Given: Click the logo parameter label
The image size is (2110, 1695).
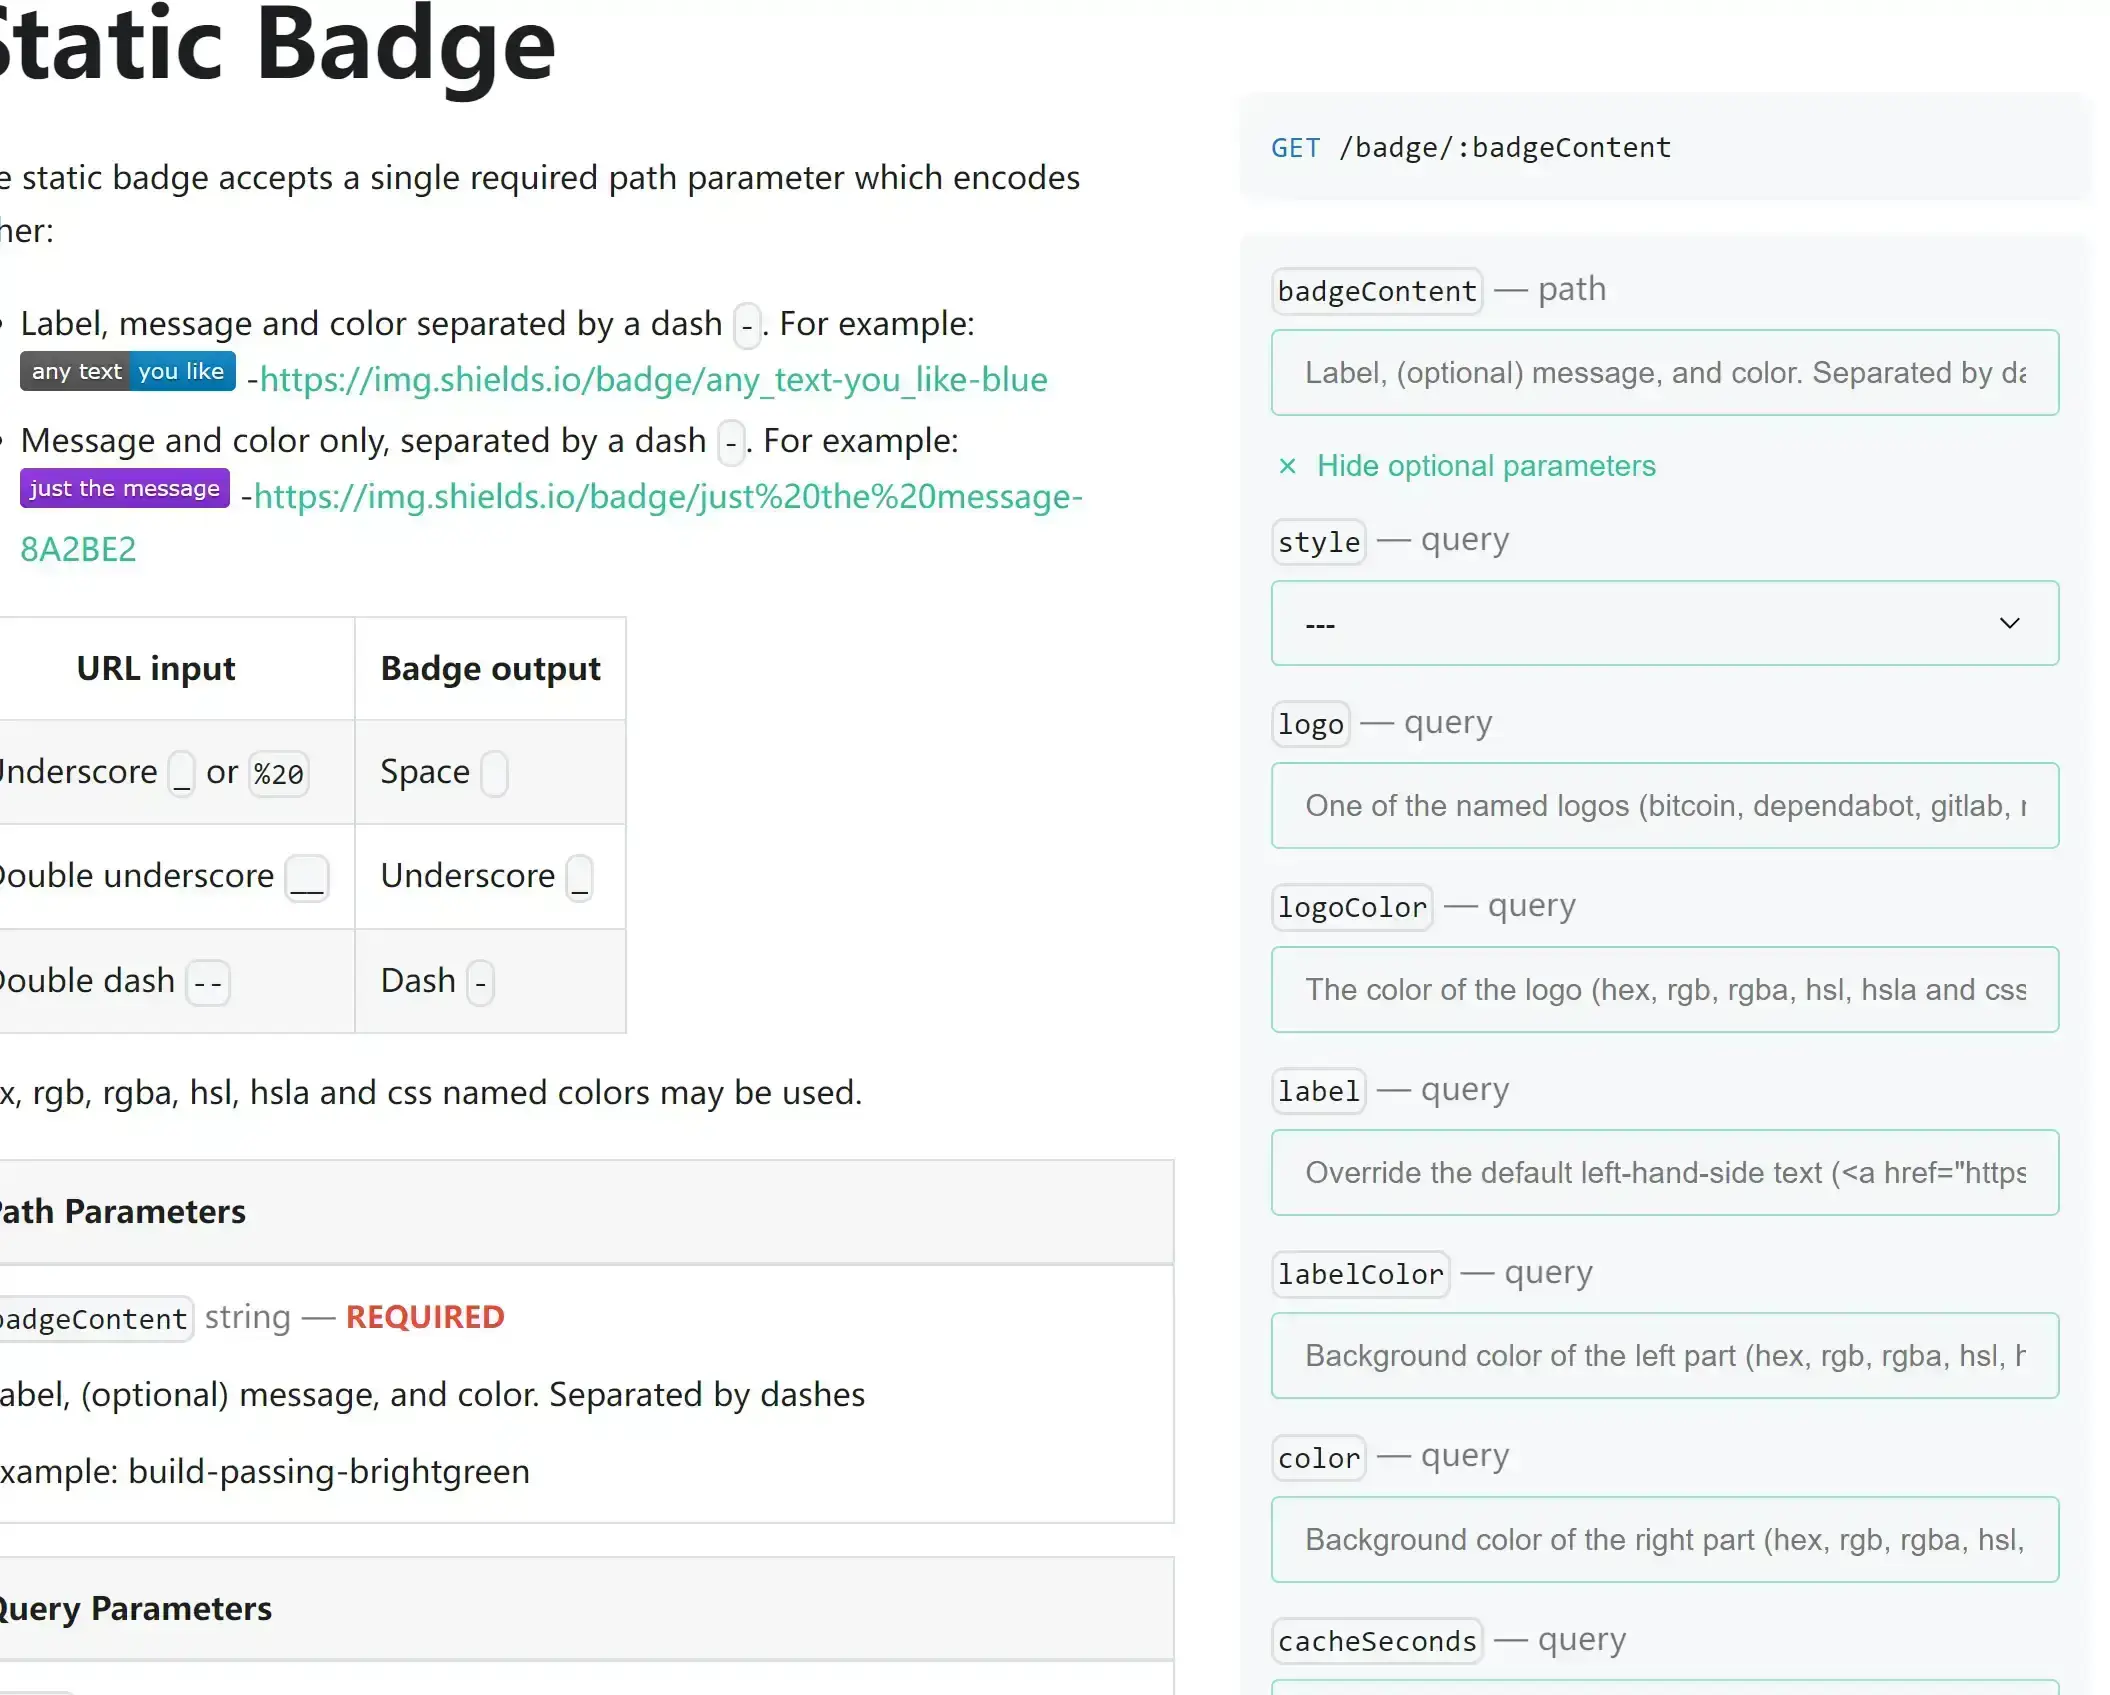Looking at the screenshot, I should (1310, 725).
